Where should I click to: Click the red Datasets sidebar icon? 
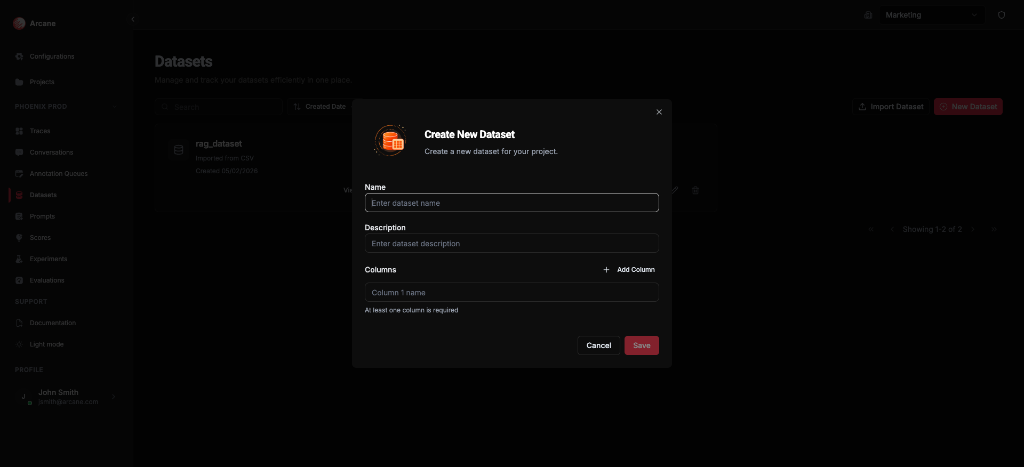tap(19, 195)
